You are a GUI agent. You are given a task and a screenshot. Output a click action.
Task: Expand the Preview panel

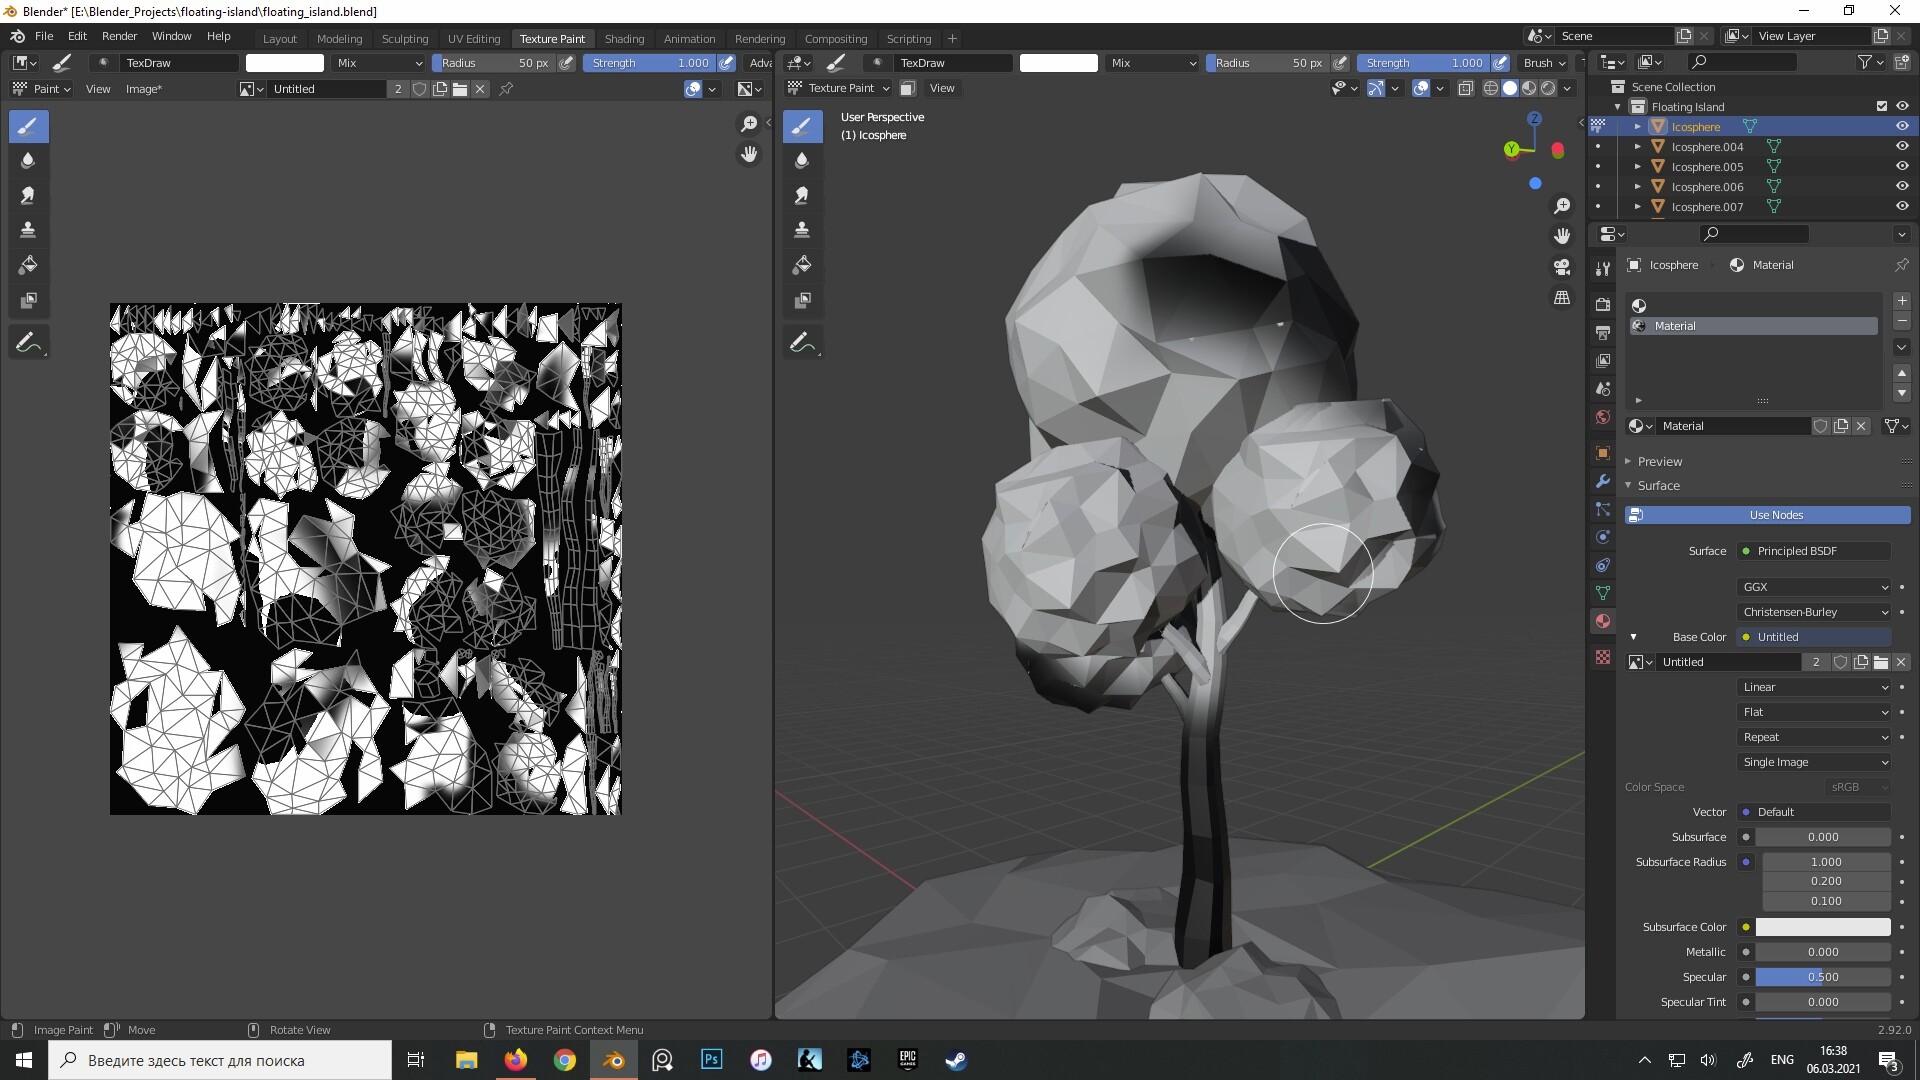tap(1660, 462)
